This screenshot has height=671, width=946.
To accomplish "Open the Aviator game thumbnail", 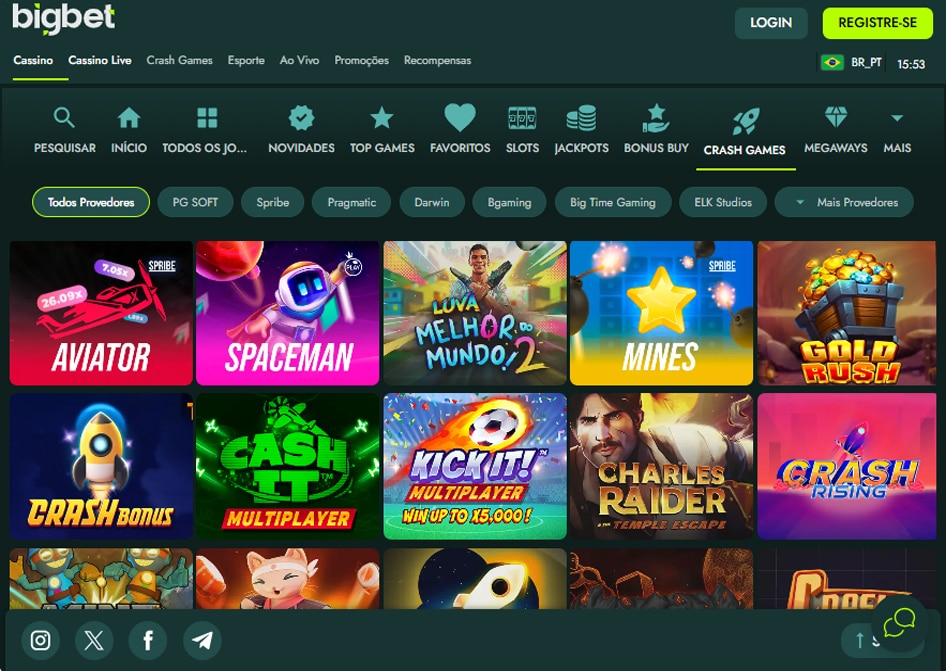I will click(100, 313).
